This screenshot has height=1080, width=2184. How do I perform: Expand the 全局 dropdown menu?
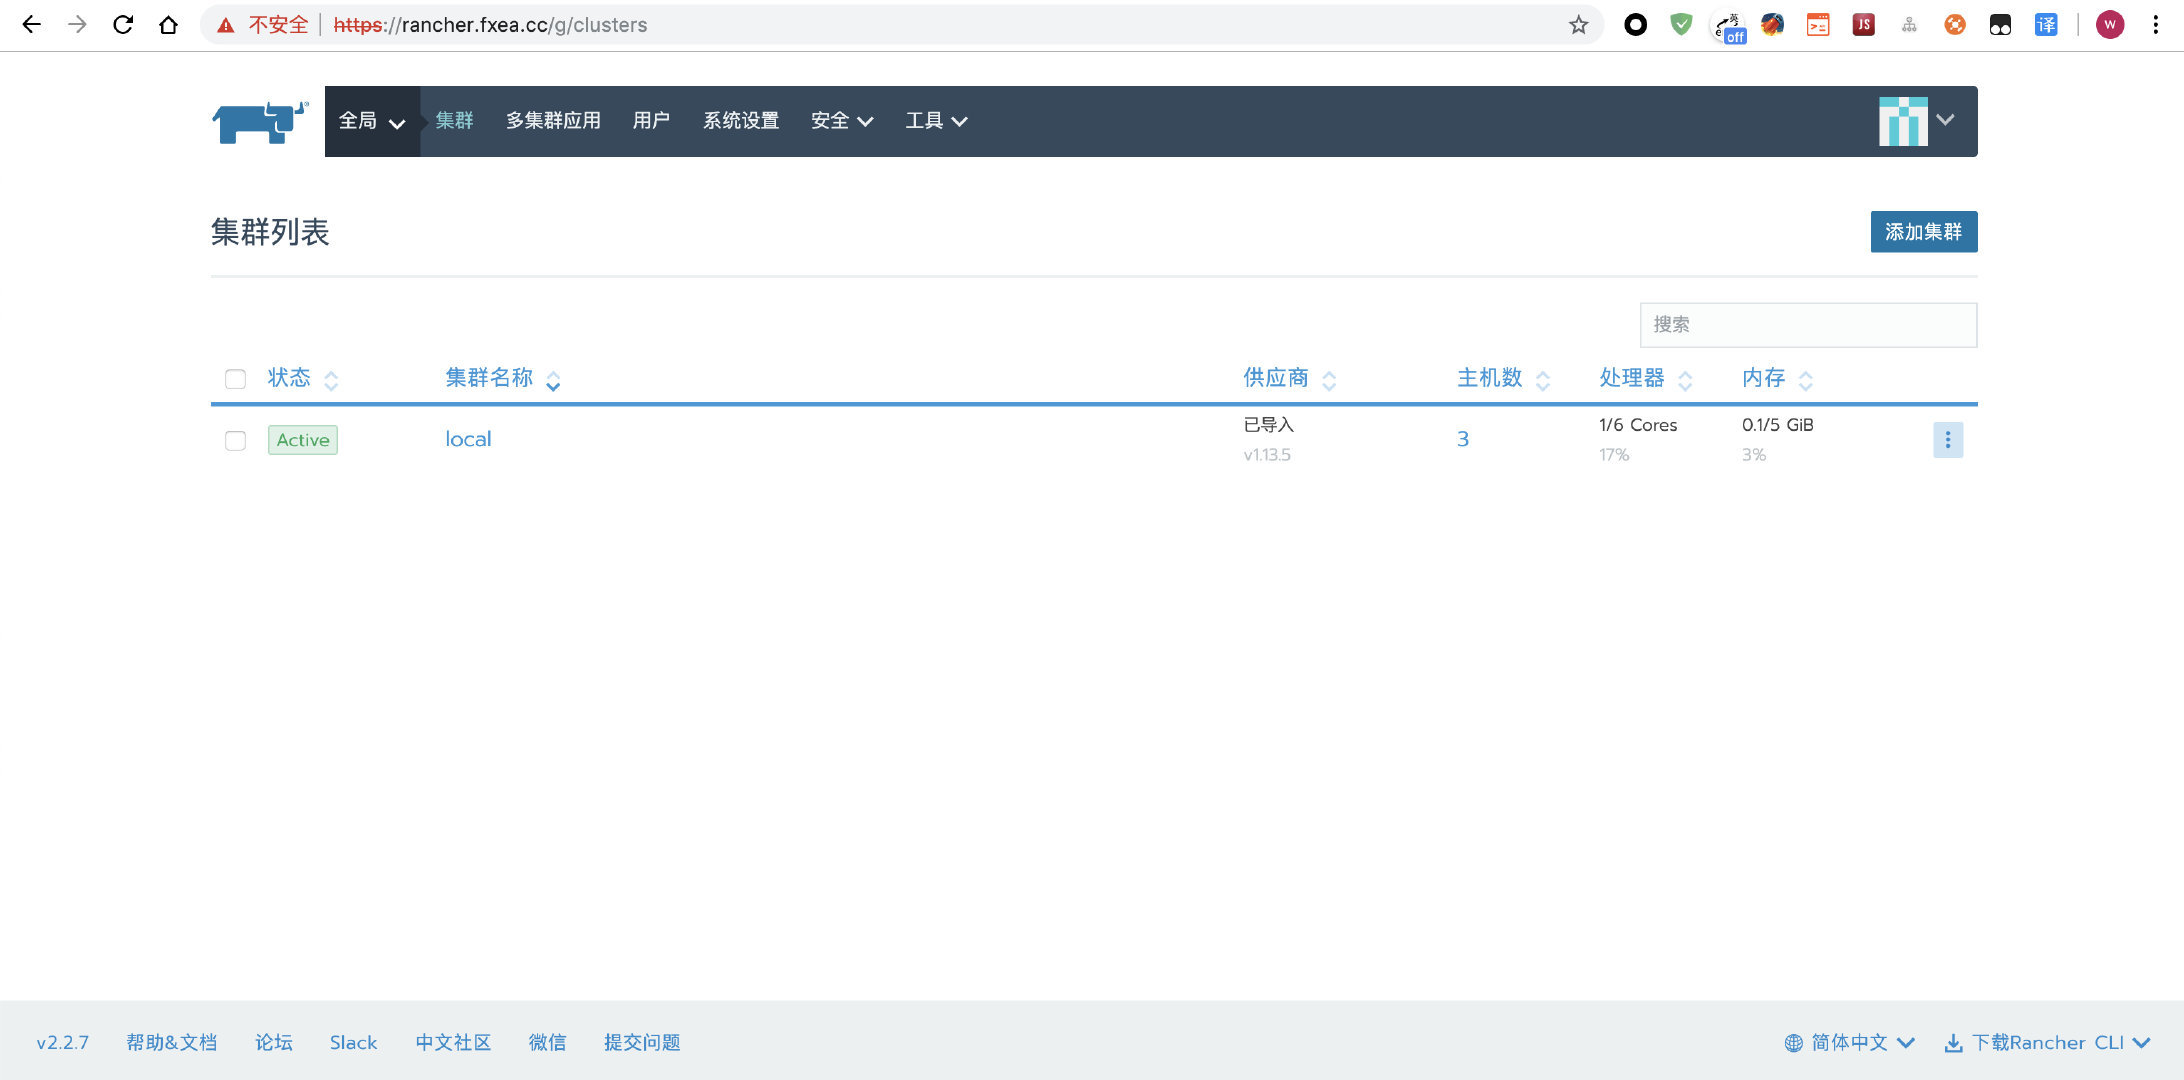370,120
